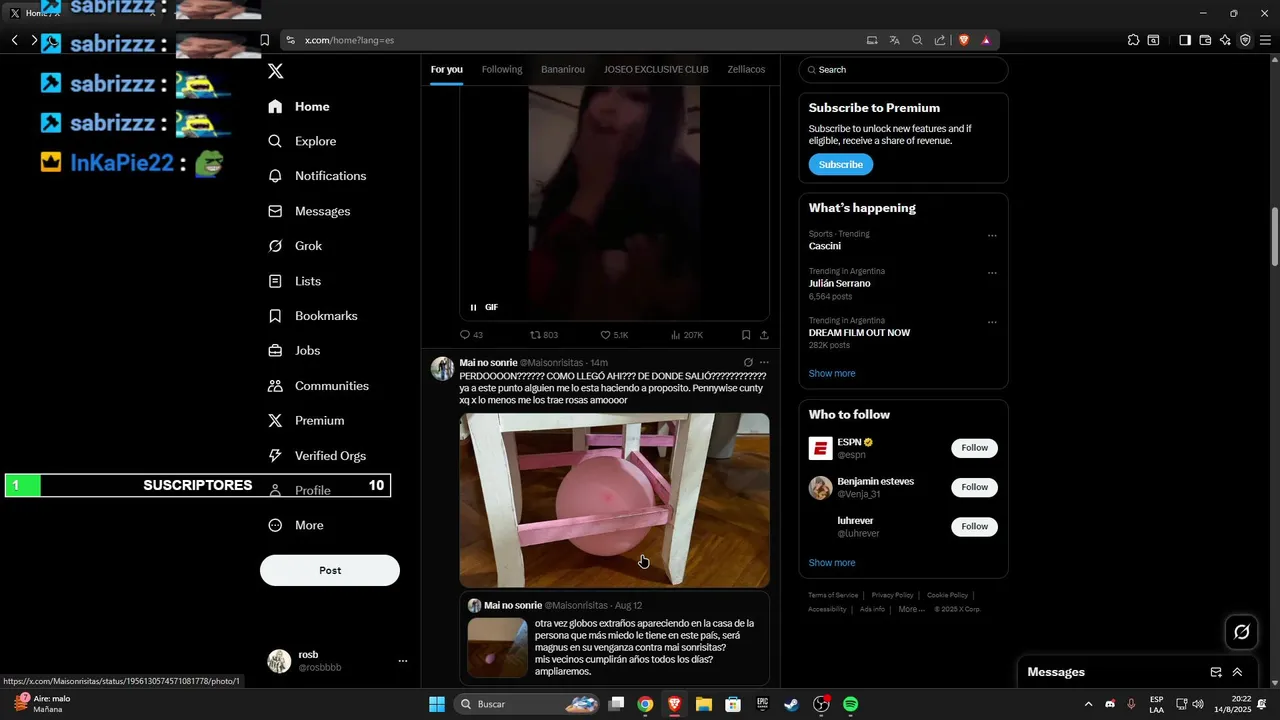This screenshot has height=720, width=1280.
Task: Go to Home in sidebar
Action: (299, 107)
